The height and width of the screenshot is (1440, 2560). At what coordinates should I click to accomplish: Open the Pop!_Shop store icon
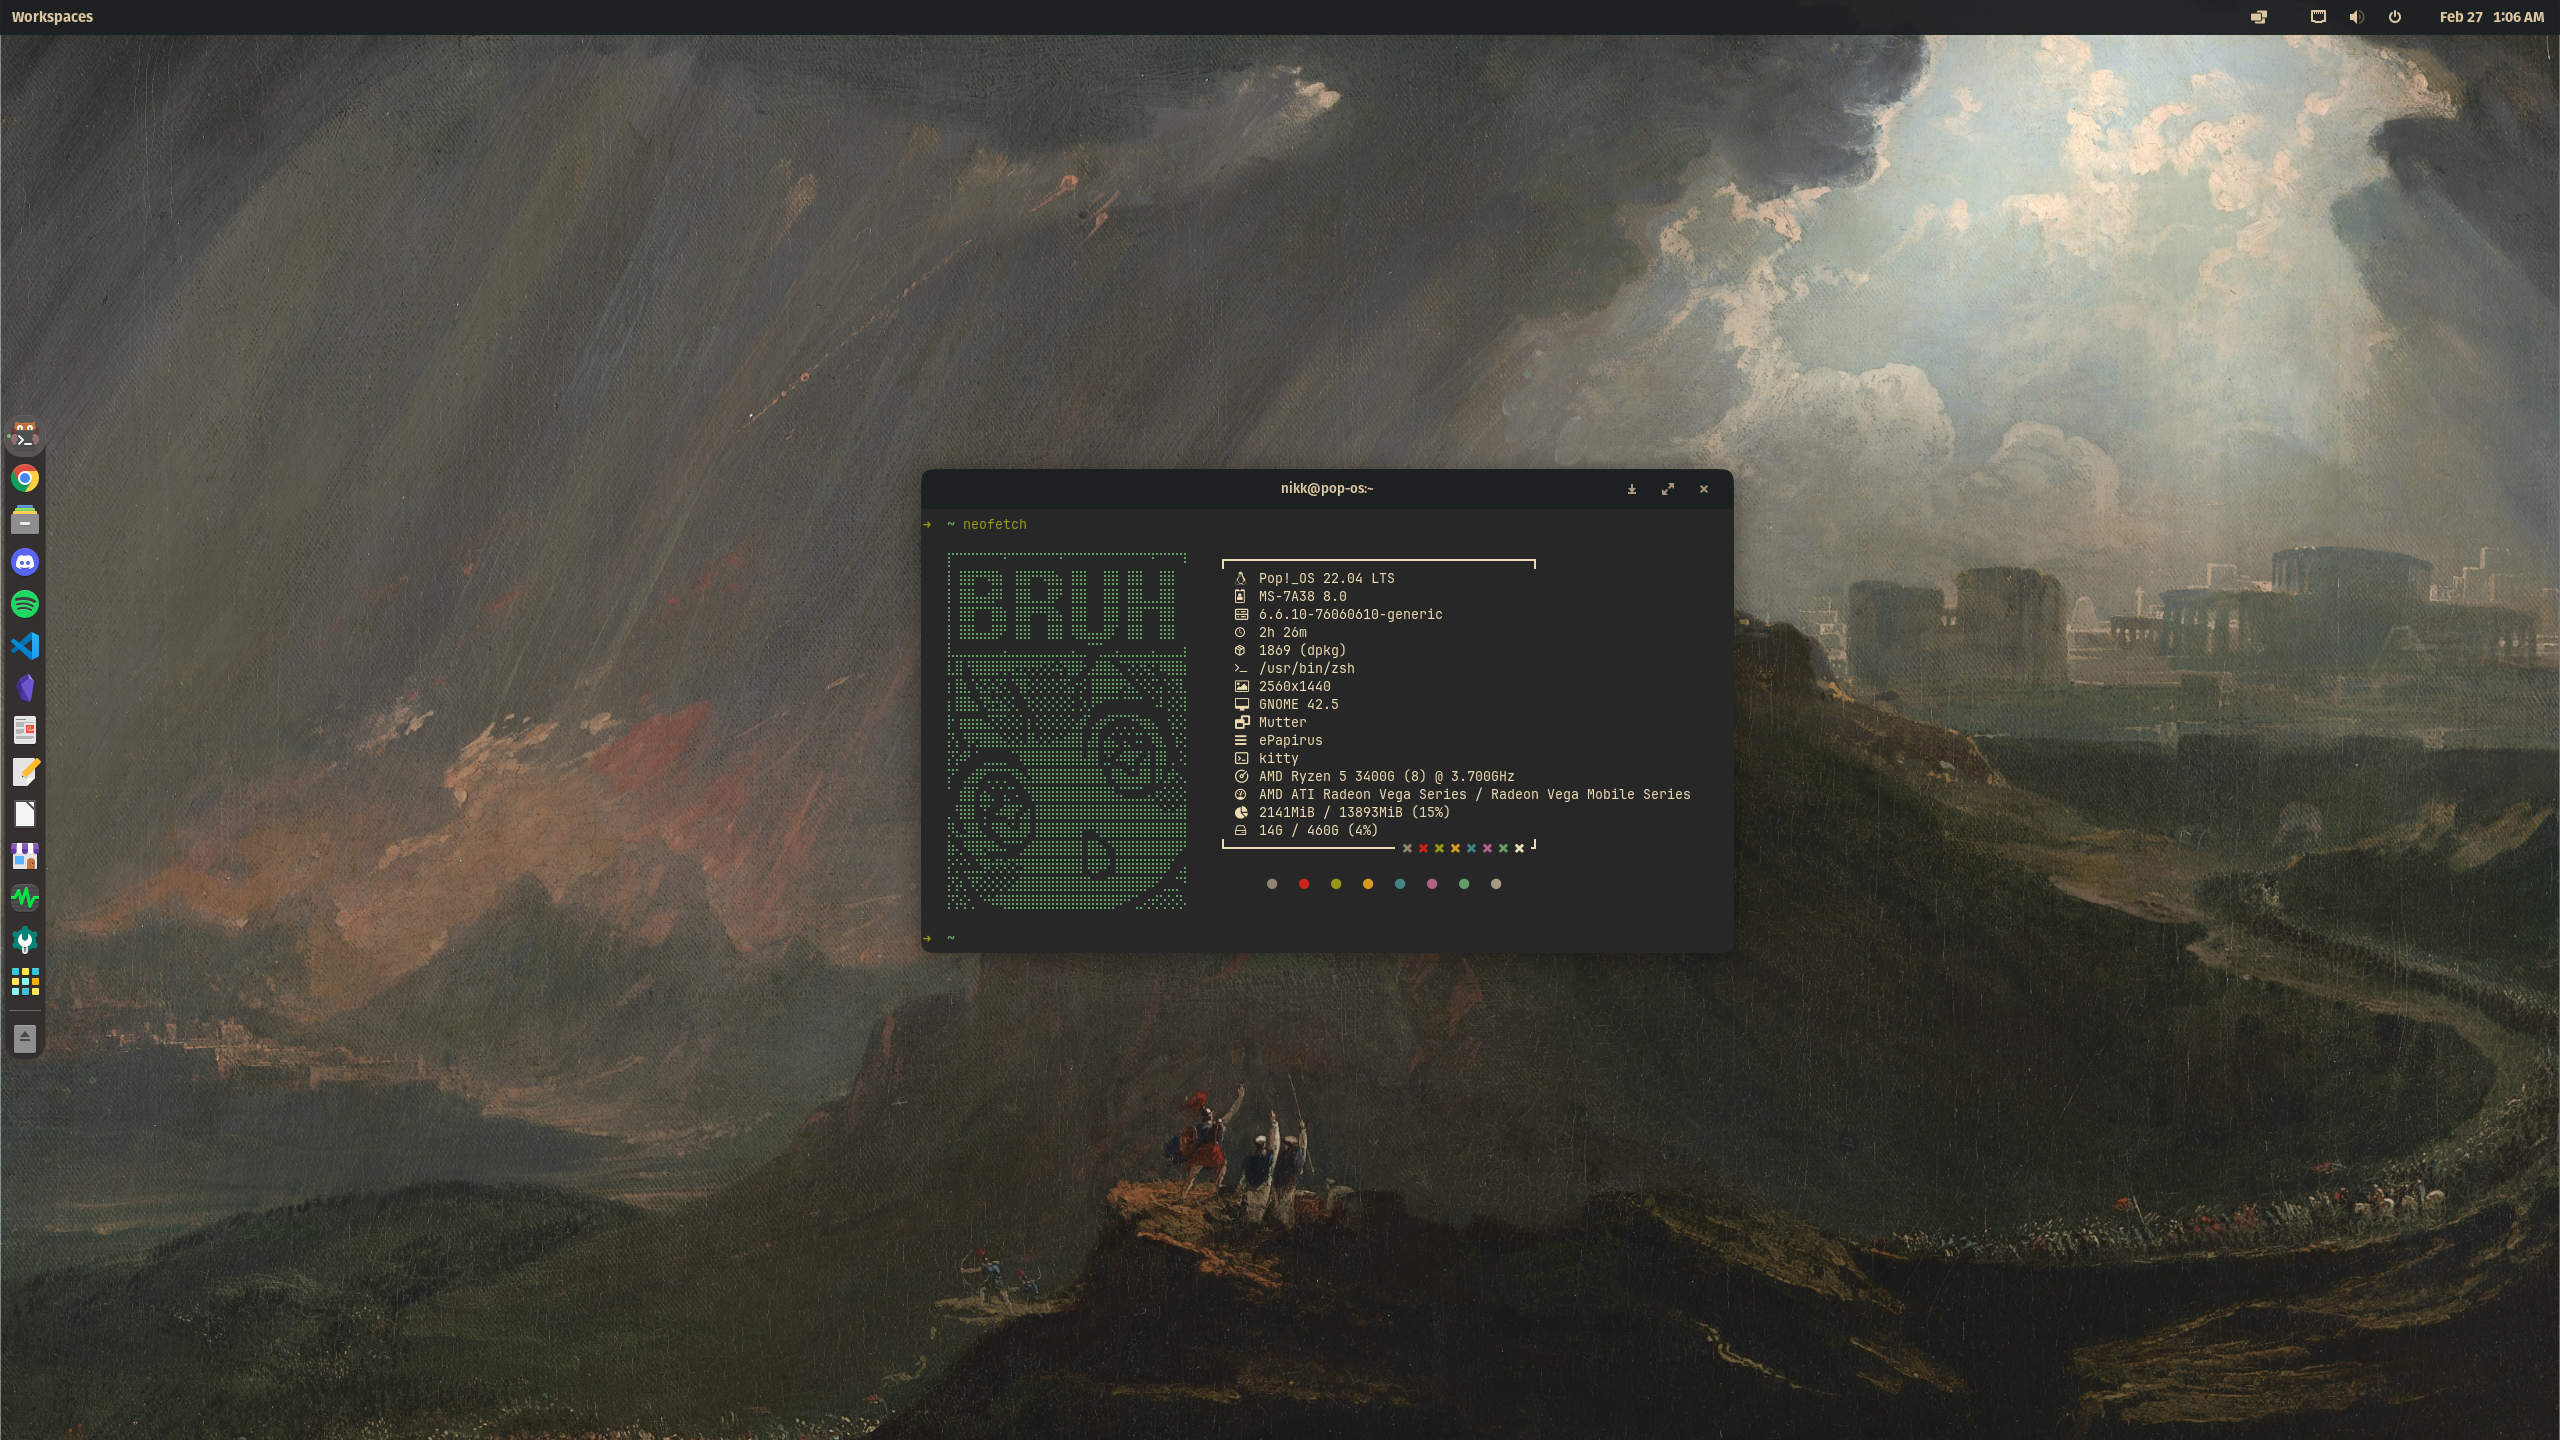[x=25, y=856]
